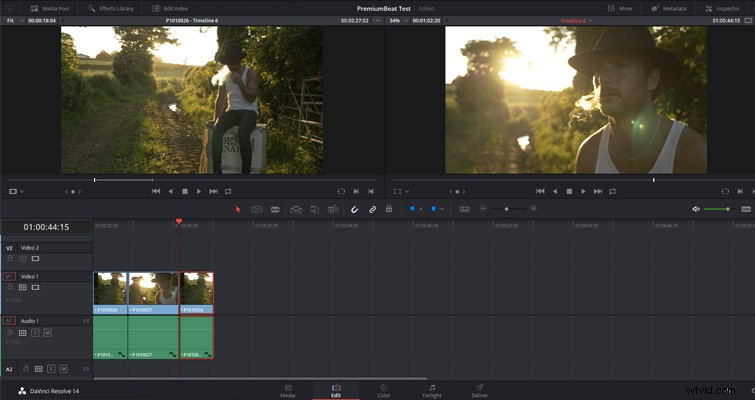Image resolution: width=755 pixels, height=400 pixels.
Task: Select the Blade Edit tool
Action: point(275,209)
